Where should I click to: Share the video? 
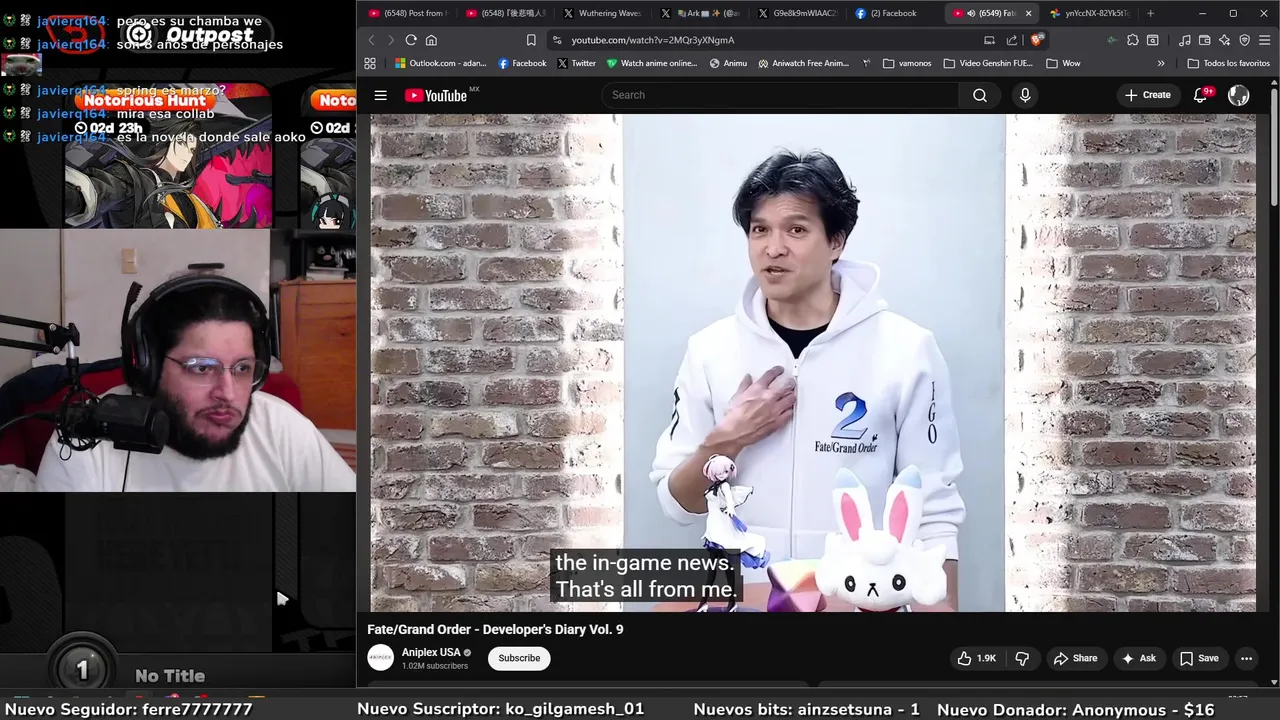click(x=1075, y=658)
